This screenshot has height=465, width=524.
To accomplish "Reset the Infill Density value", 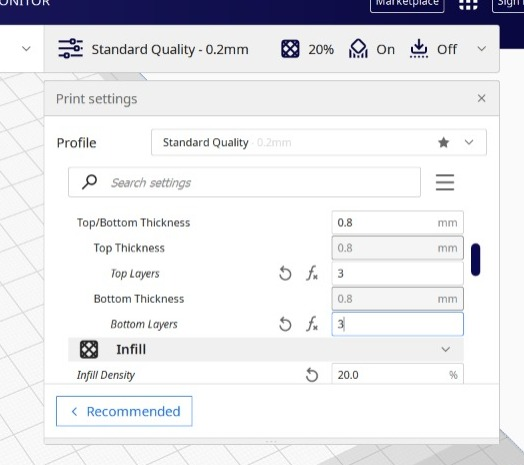I will coord(312,375).
